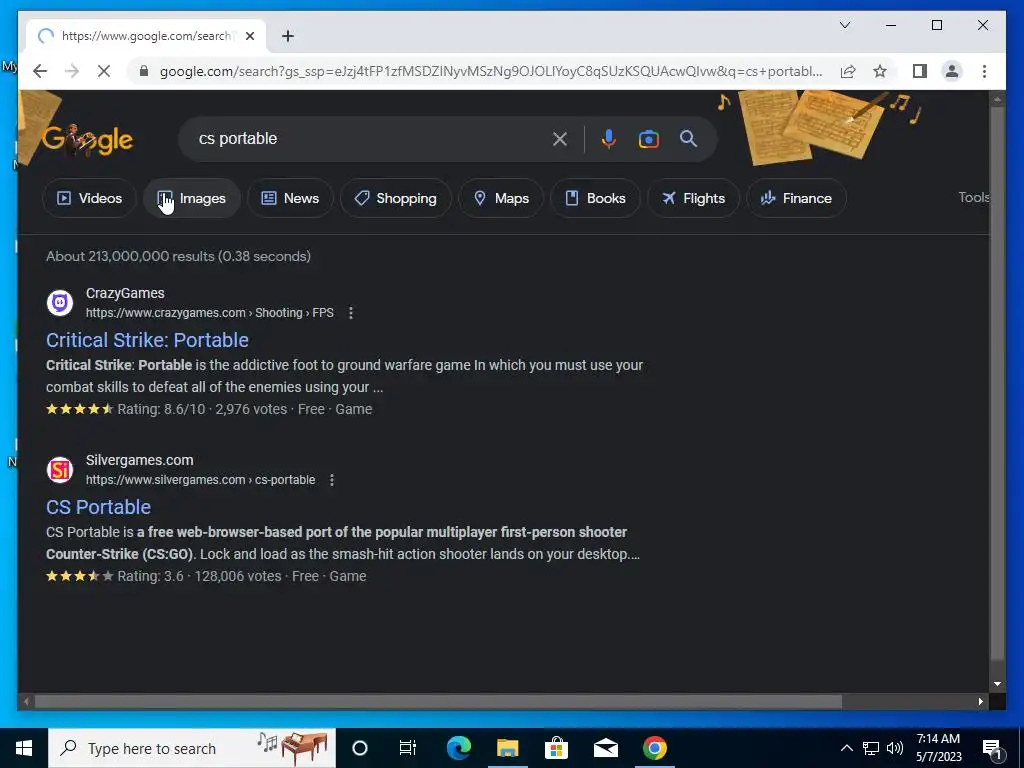Switch to Books results
Screen dimensions: 1024x768
coord(595,198)
